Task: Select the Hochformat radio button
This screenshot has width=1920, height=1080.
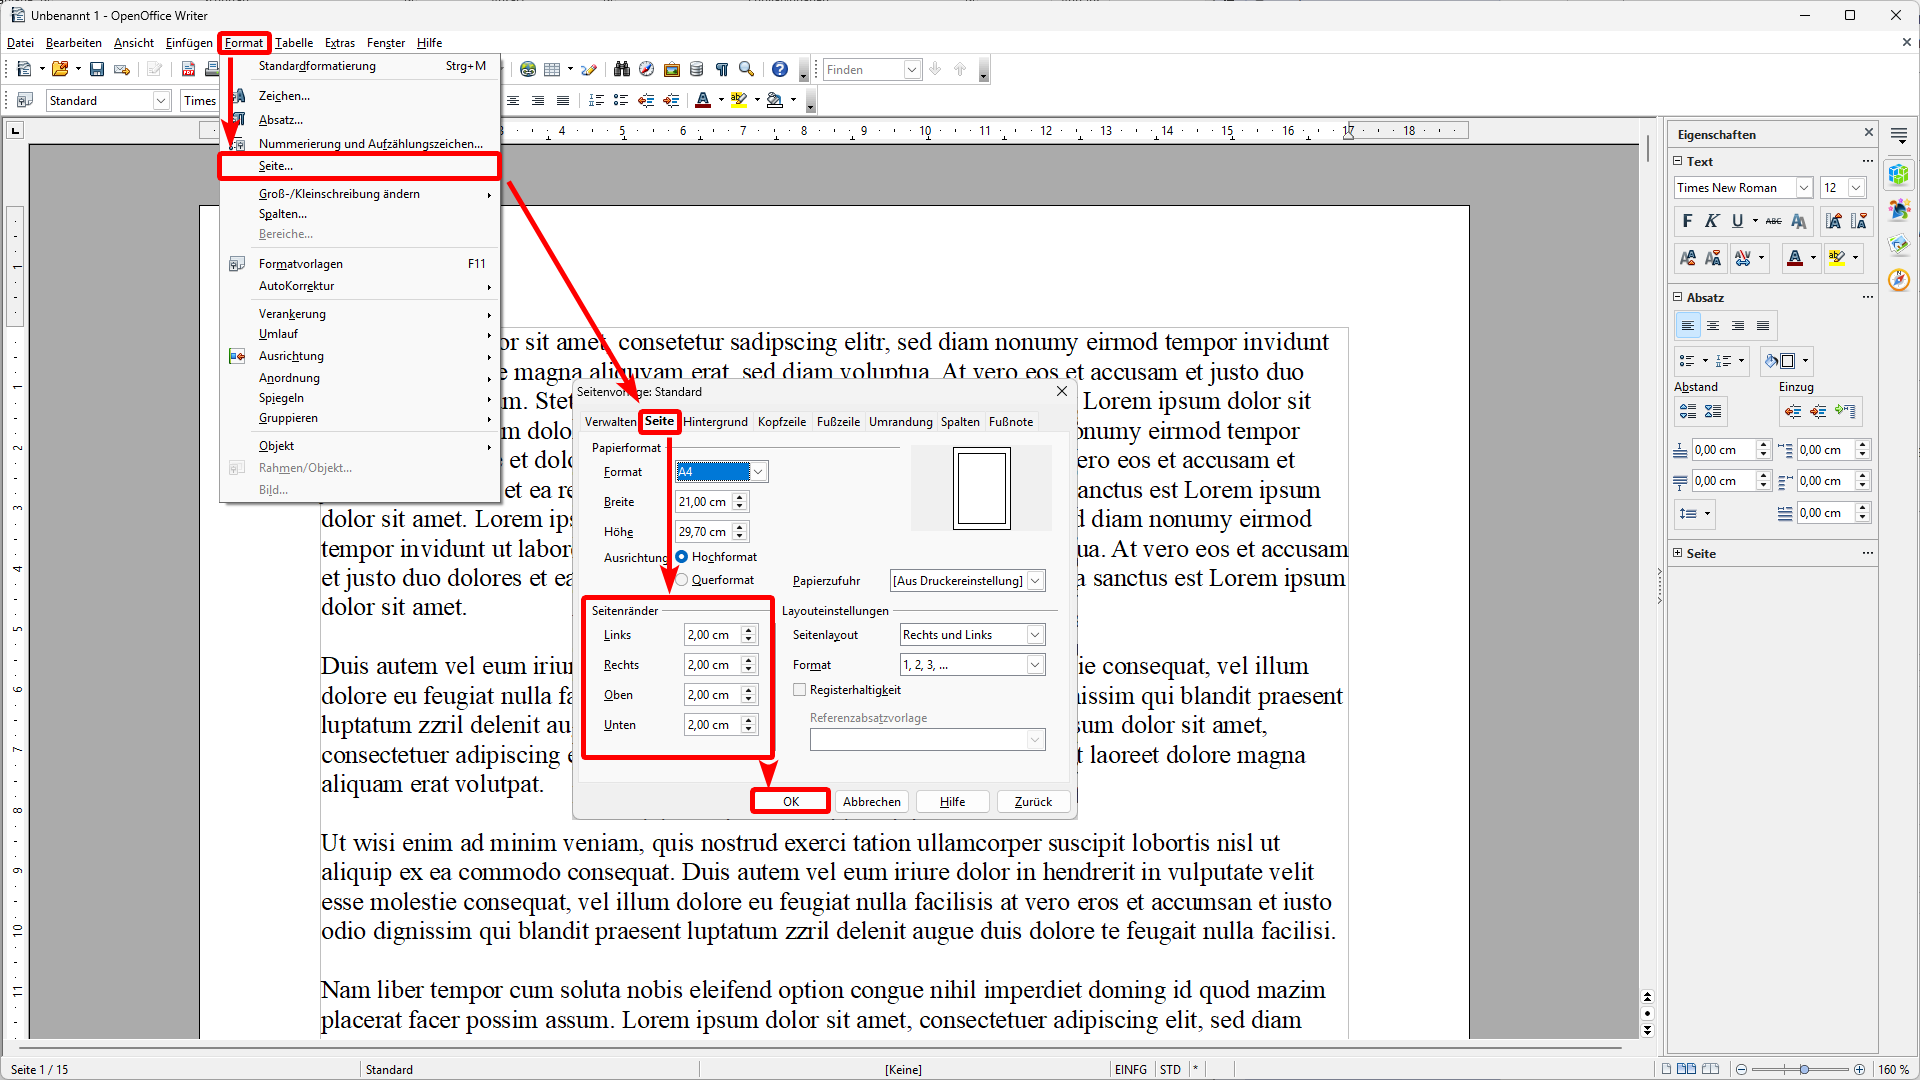Action: click(682, 557)
